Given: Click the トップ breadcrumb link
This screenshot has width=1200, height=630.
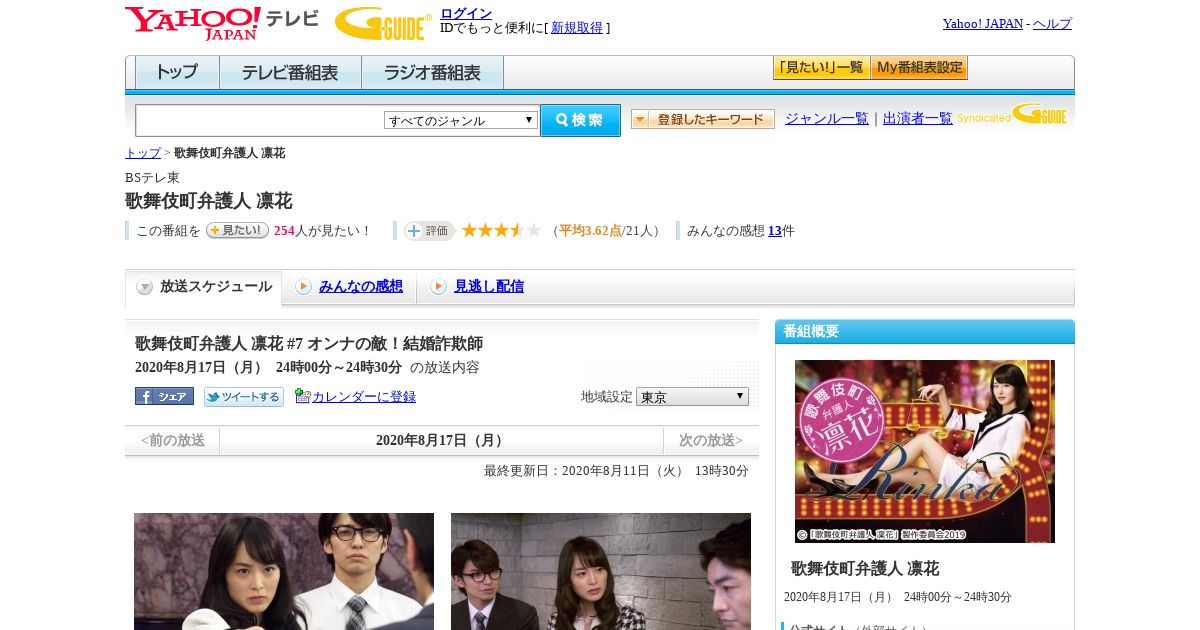Looking at the screenshot, I should pyautogui.click(x=143, y=153).
